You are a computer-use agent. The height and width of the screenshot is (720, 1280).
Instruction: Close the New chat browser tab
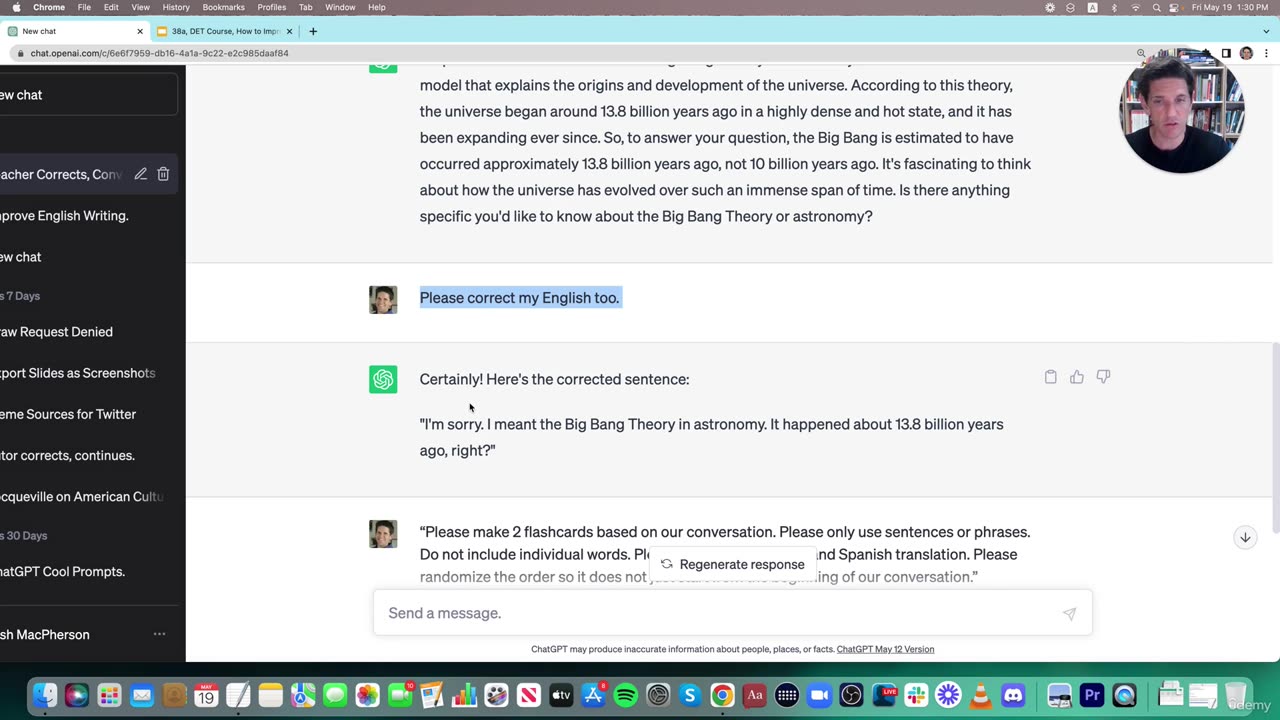click(140, 31)
